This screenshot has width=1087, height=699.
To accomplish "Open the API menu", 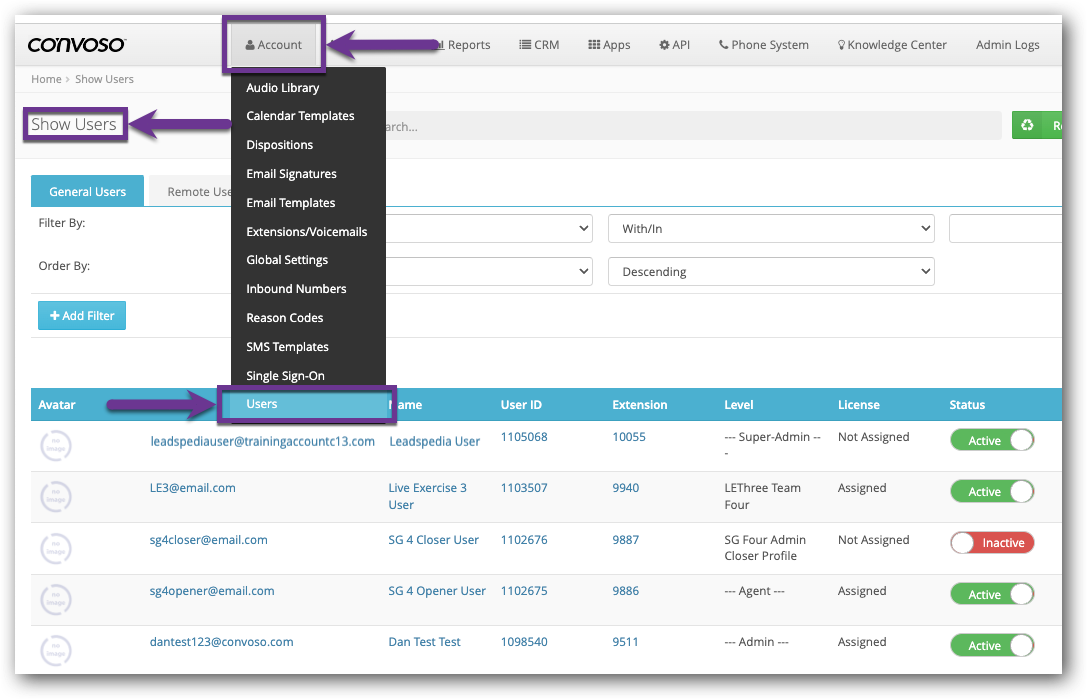I will click(x=675, y=45).
